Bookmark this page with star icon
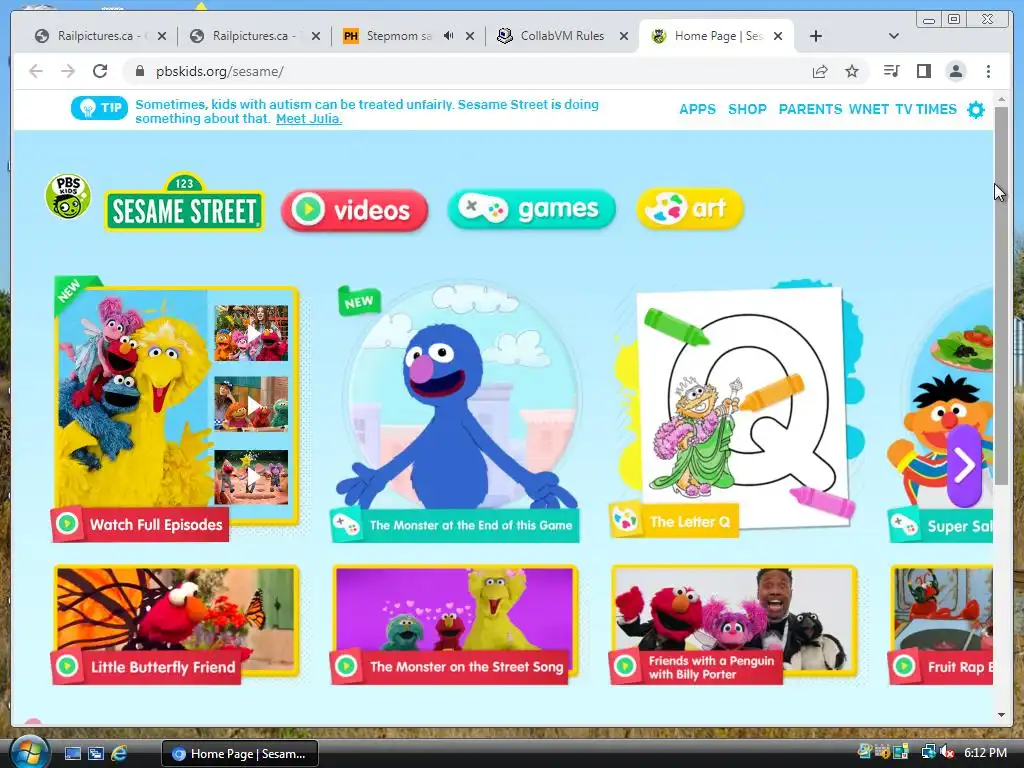 852,71
